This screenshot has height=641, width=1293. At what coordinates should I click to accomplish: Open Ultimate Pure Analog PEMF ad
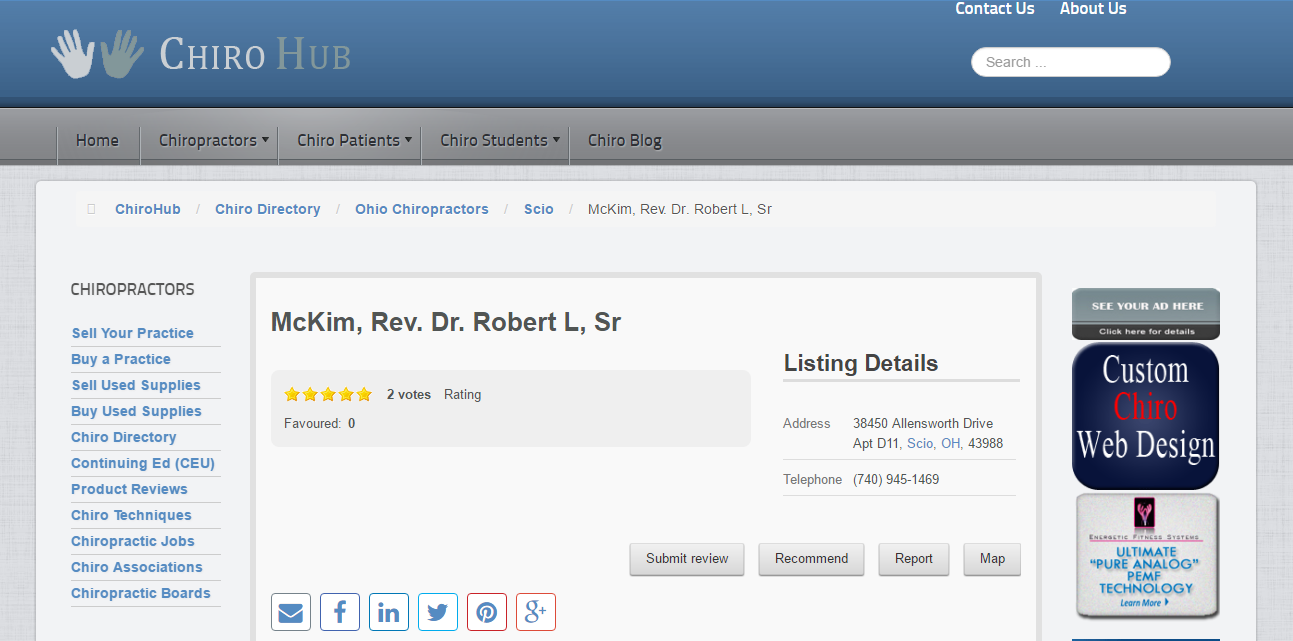[1148, 556]
